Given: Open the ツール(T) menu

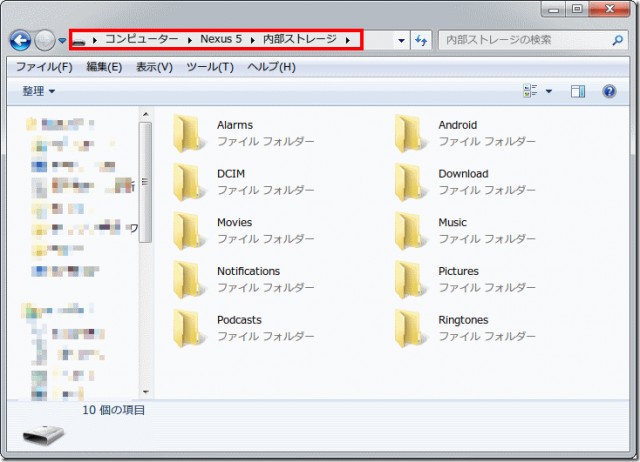Looking at the screenshot, I should pos(210,67).
